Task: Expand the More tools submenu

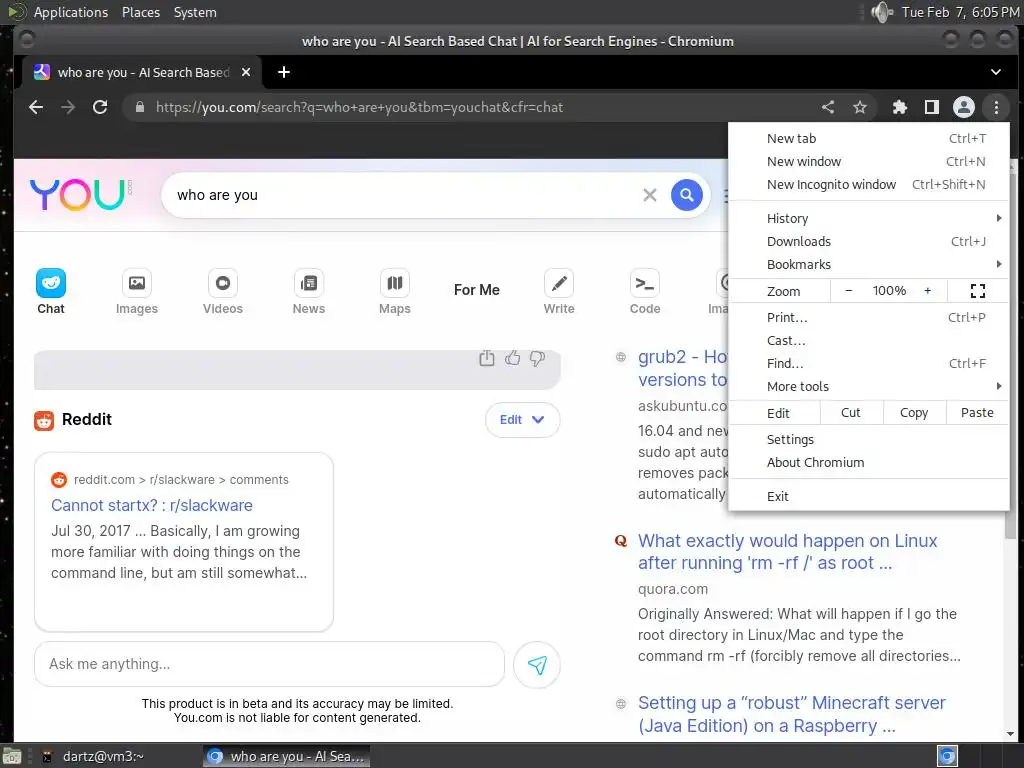Action: pos(869,387)
